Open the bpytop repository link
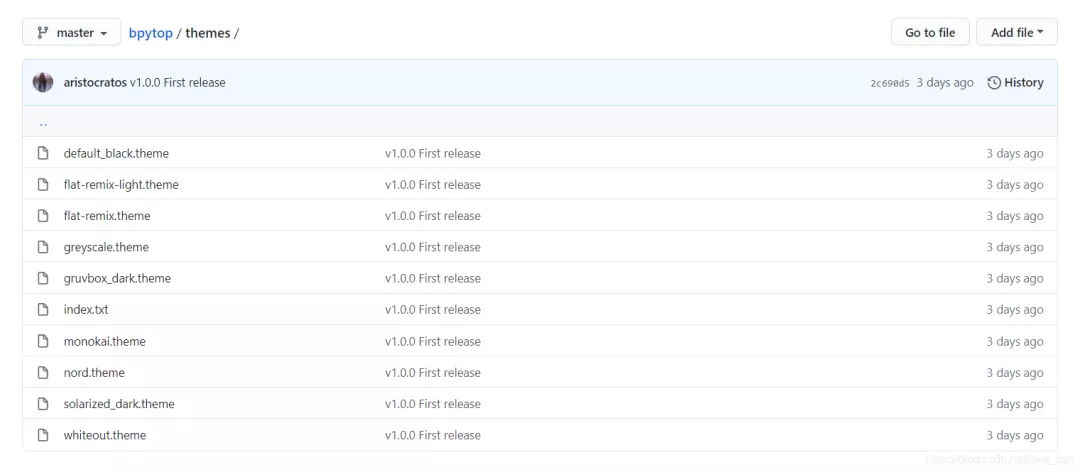Image resolution: width=1080 pixels, height=472 pixels. [x=151, y=33]
